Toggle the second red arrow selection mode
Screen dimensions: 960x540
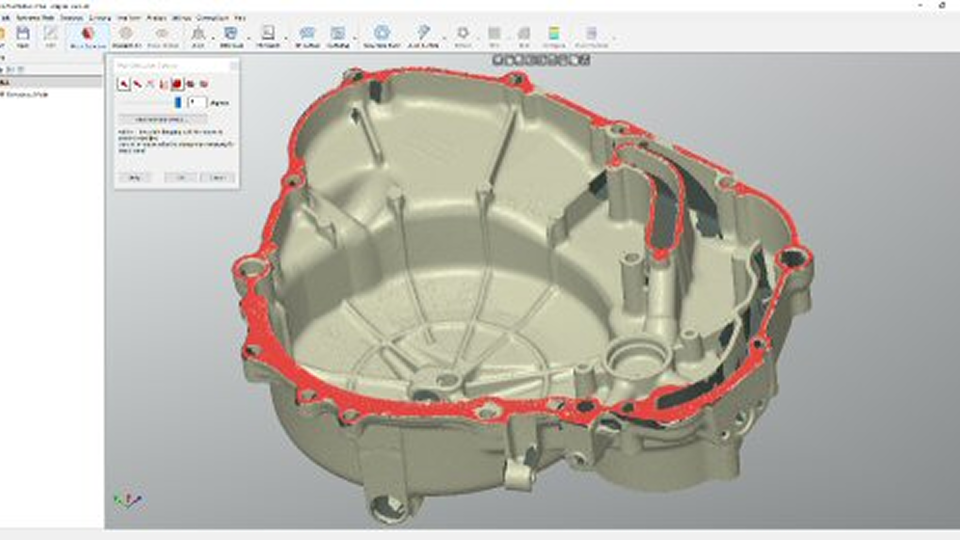pos(137,84)
